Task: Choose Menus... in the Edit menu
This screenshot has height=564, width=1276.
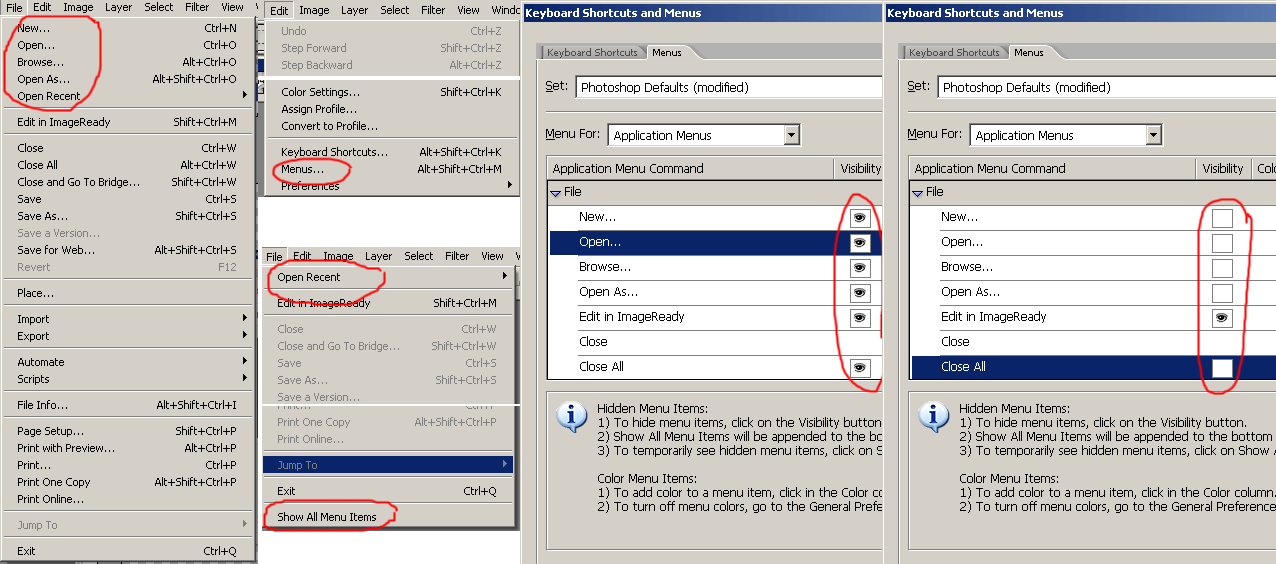Action: point(392,169)
